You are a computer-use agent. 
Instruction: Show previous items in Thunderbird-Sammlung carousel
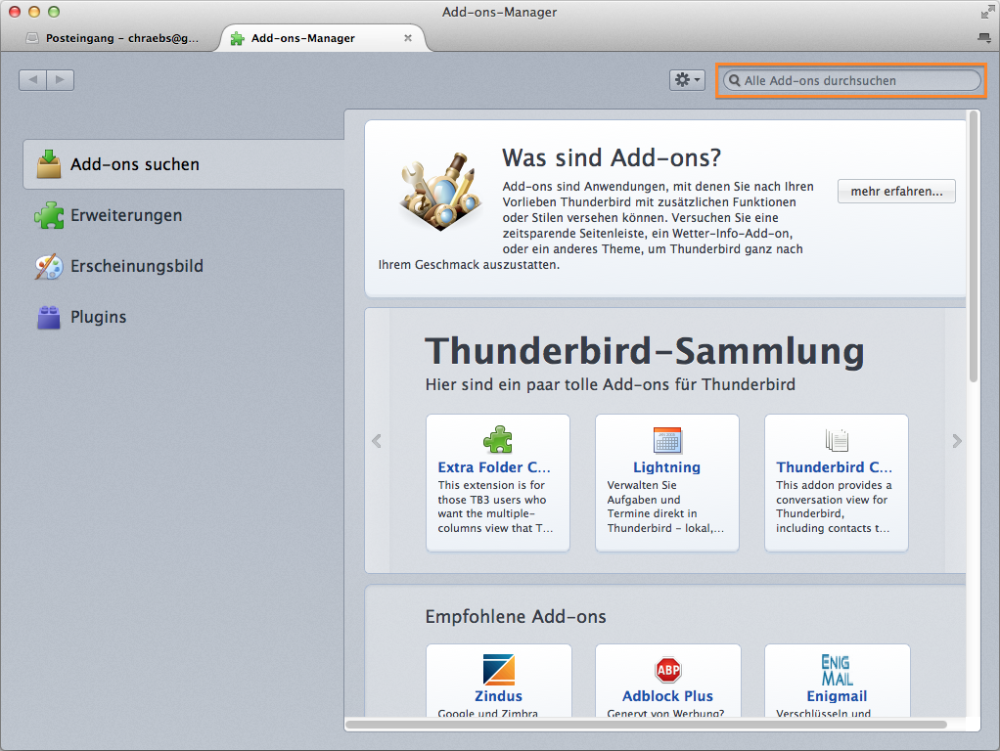click(x=377, y=441)
